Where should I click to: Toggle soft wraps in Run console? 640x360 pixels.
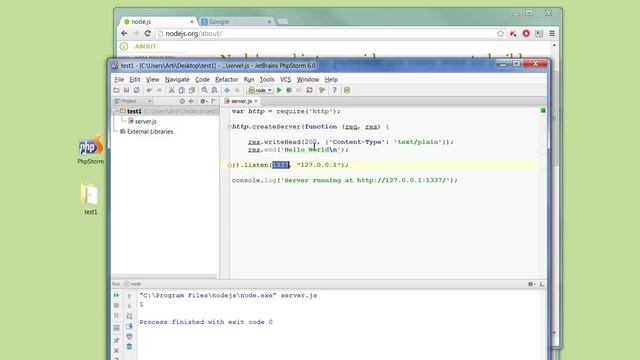129,316
